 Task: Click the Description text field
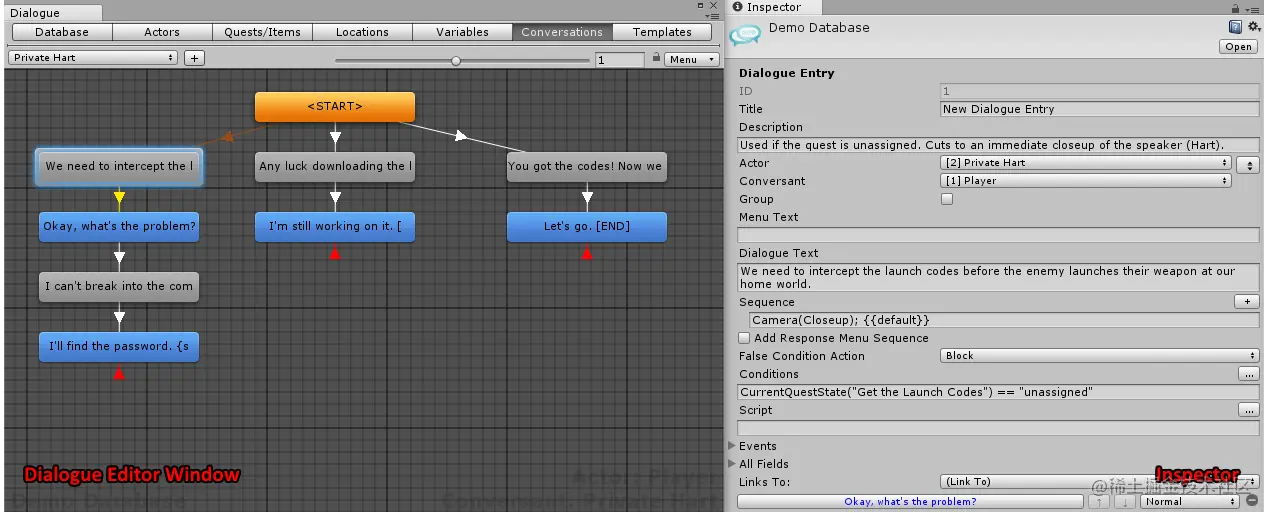(x=998, y=145)
